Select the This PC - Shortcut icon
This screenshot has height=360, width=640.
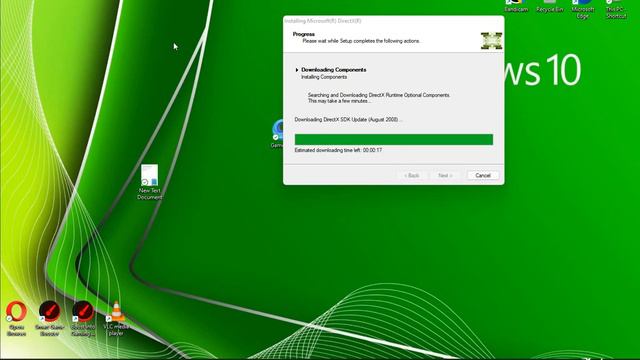tap(616, 9)
